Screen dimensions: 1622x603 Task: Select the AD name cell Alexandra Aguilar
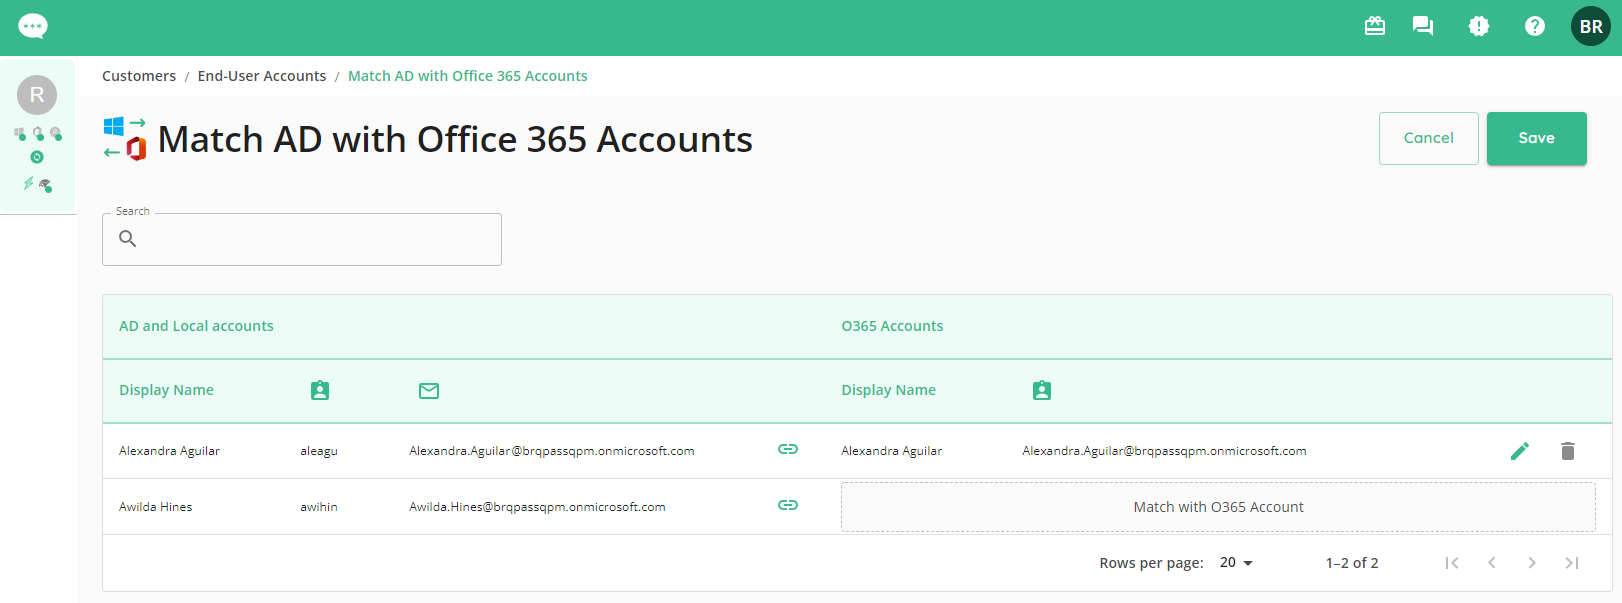(x=170, y=451)
